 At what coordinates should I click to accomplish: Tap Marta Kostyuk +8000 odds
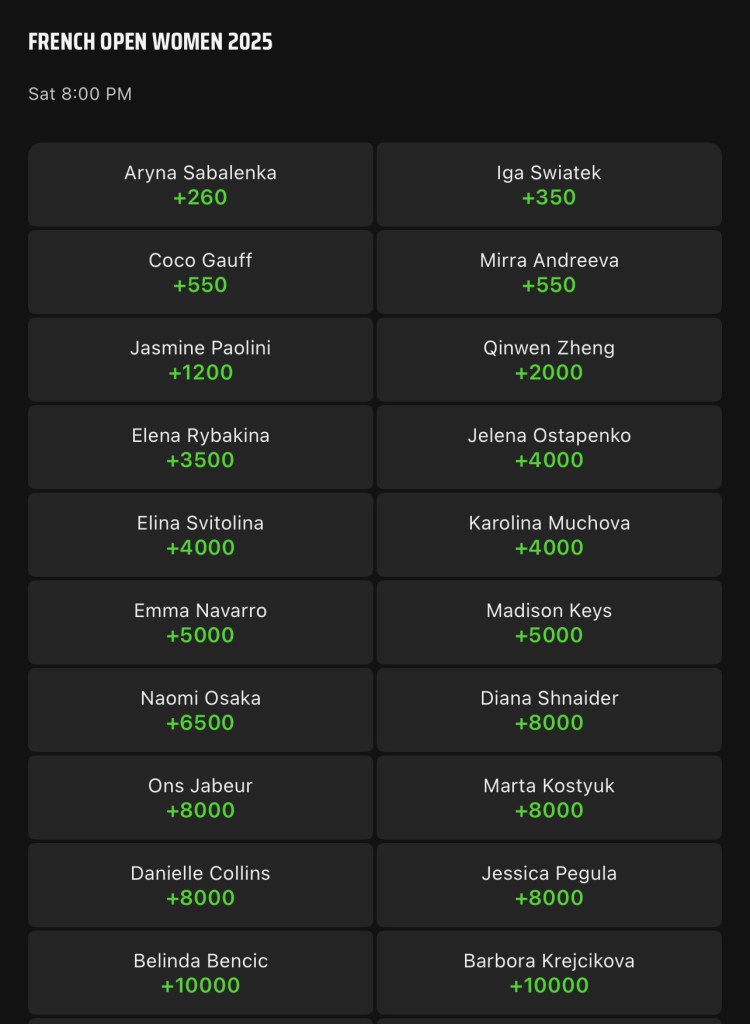[x=549, y=797]
